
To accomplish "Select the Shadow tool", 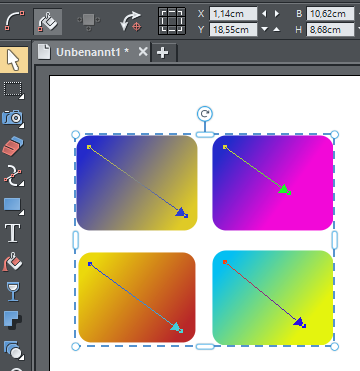I will (13, 320).
